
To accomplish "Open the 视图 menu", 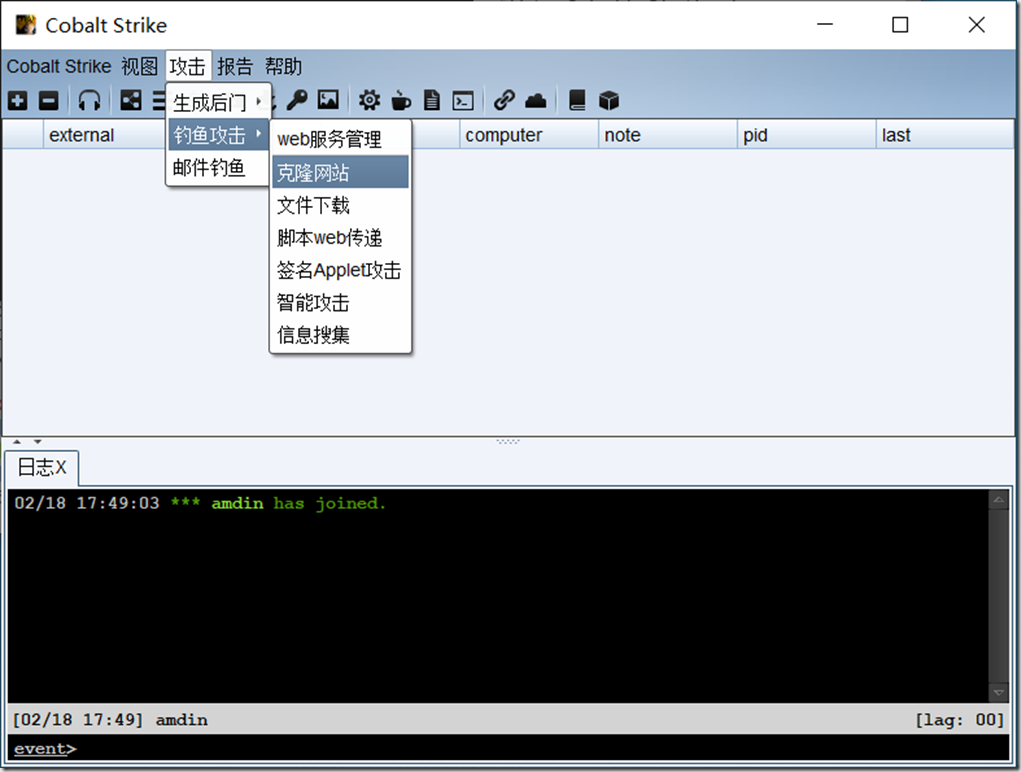I will tap(139, 66).
